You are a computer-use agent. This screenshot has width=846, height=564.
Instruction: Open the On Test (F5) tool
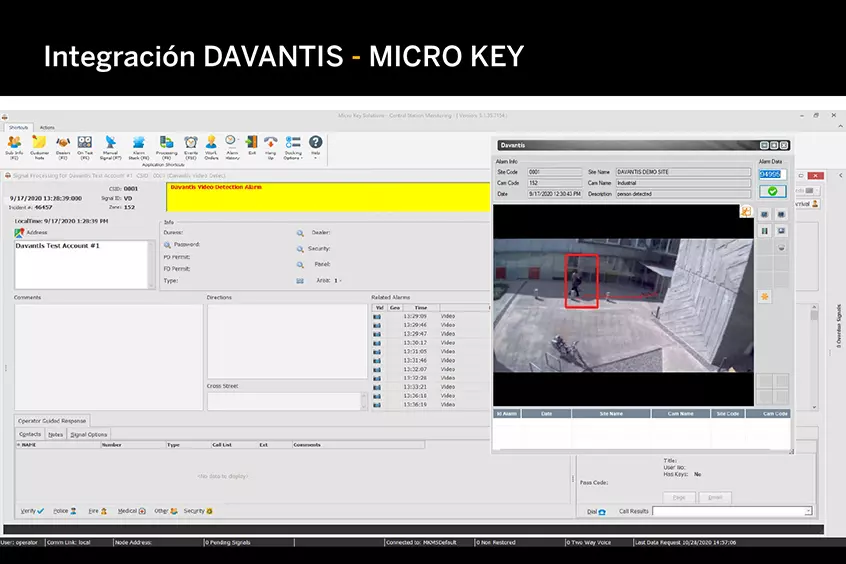85,147
